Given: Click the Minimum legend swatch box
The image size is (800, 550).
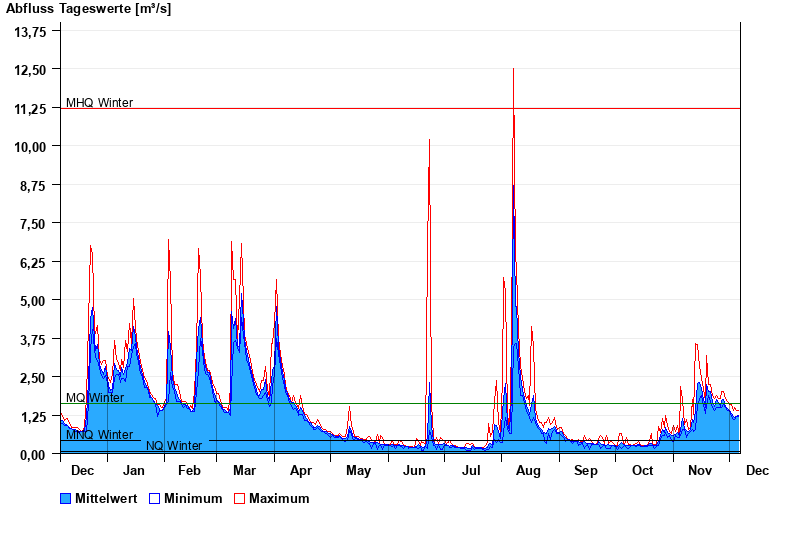Looking at the screenshot, I should 155,498.
